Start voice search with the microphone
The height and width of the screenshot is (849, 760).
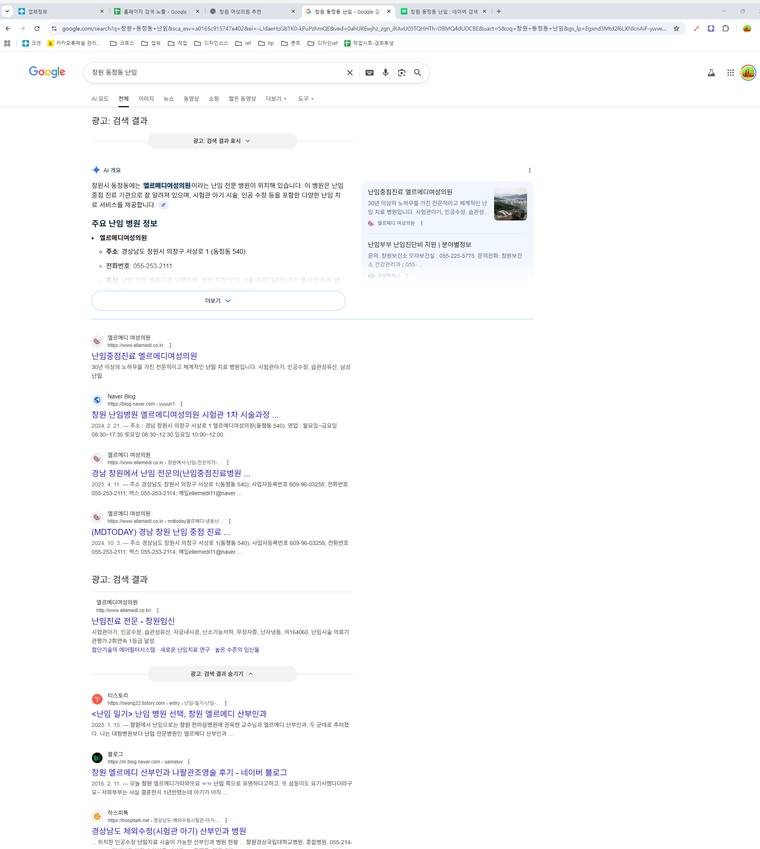point(385,73)
